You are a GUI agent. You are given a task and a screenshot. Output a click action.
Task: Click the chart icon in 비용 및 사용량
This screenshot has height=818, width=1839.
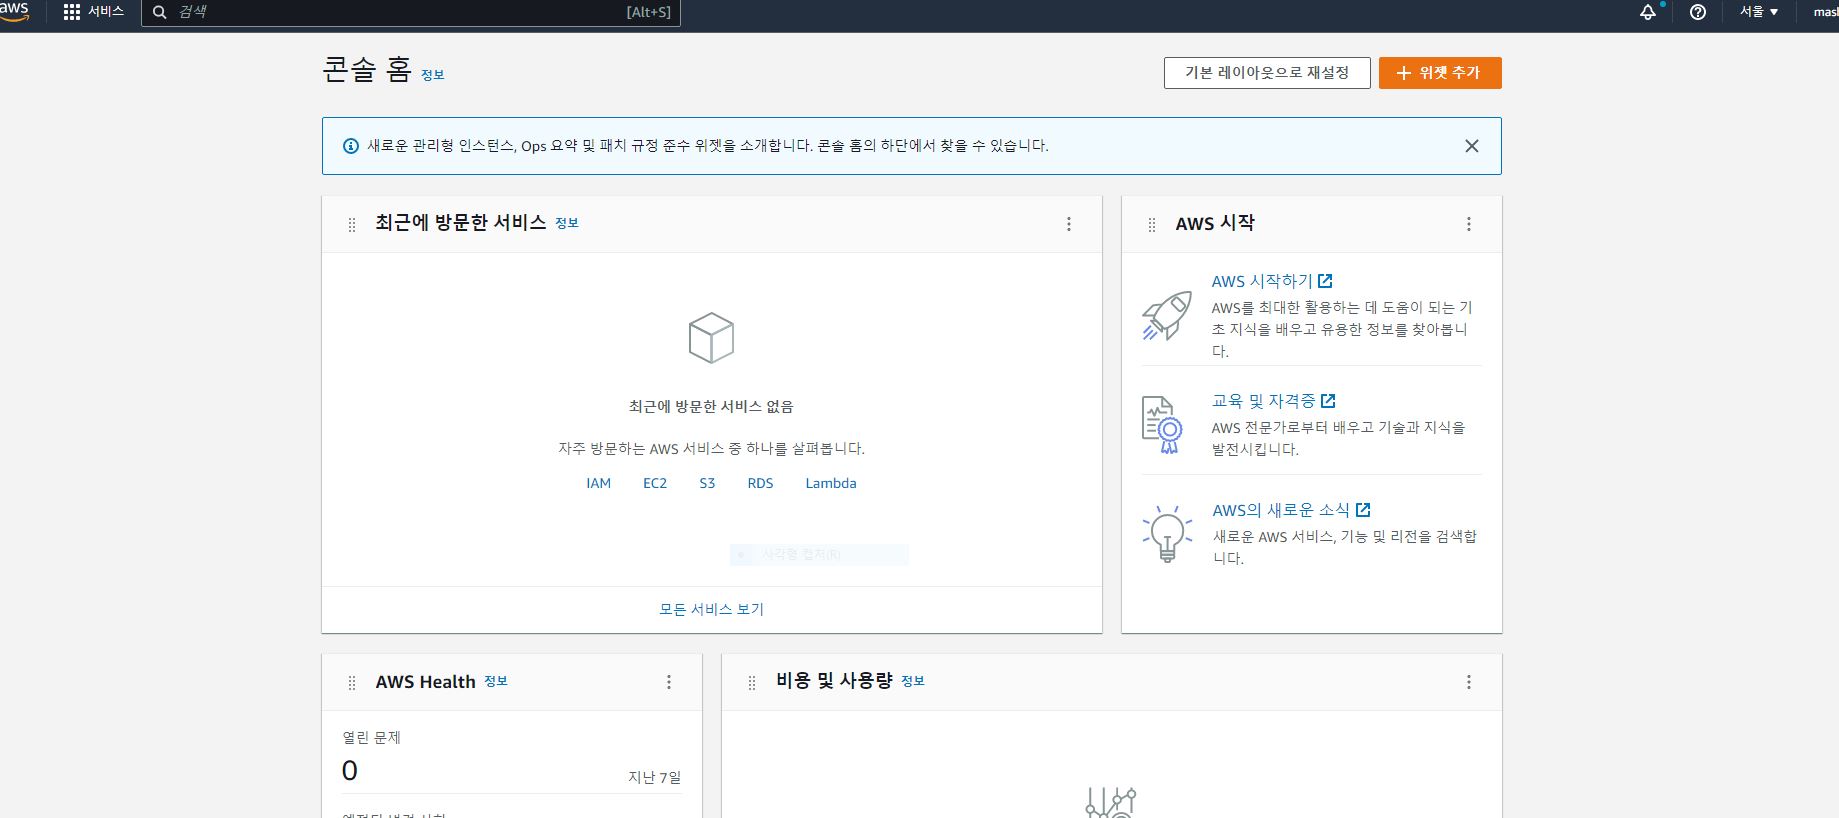[x=1111, y=803]
